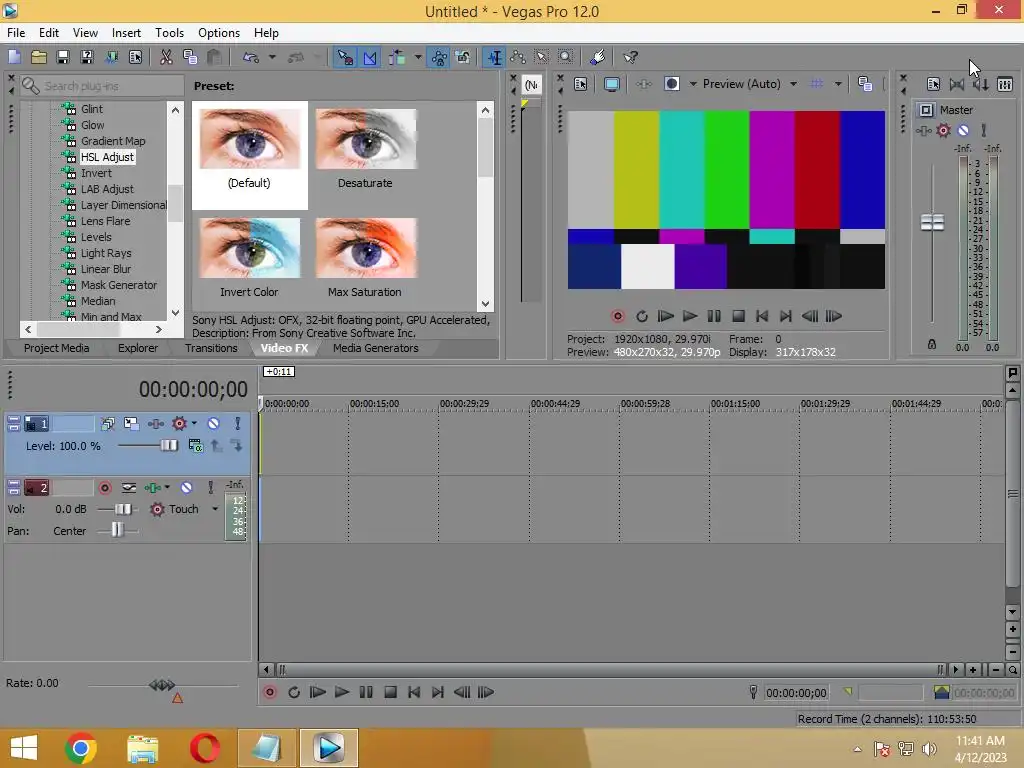Toggle Loop Playback in timeline transport
1024x768 pixels.
[294, 692]
